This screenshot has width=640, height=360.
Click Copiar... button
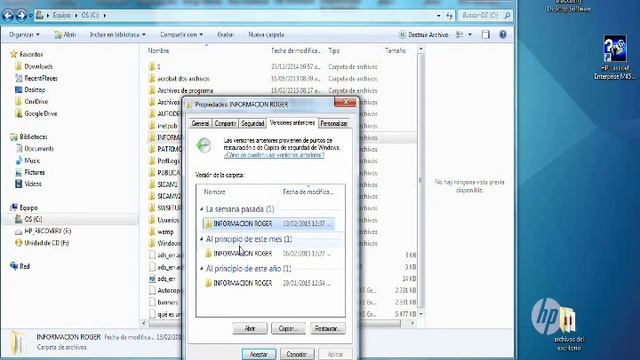288,328
